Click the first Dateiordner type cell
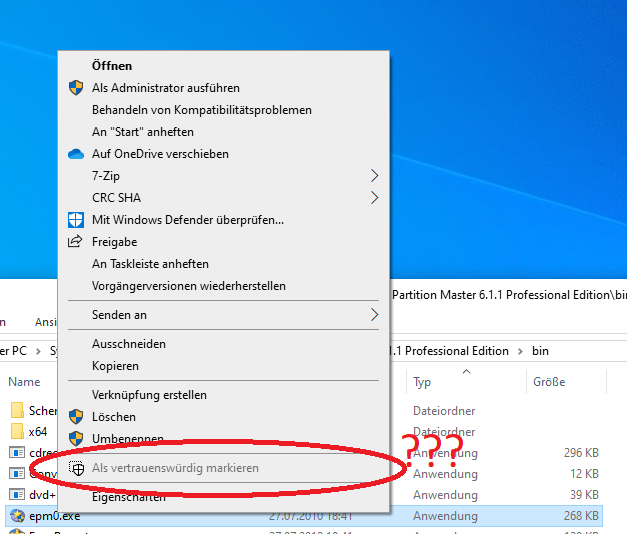 pos(444,411)
